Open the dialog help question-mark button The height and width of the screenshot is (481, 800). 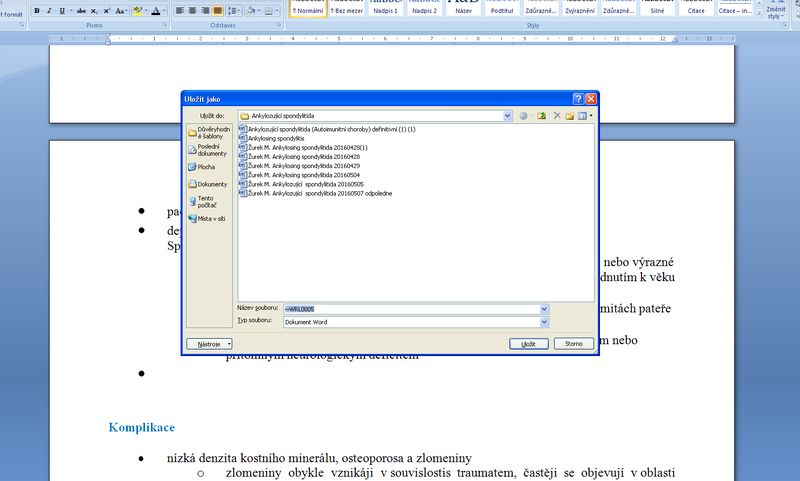pos(578,99)
